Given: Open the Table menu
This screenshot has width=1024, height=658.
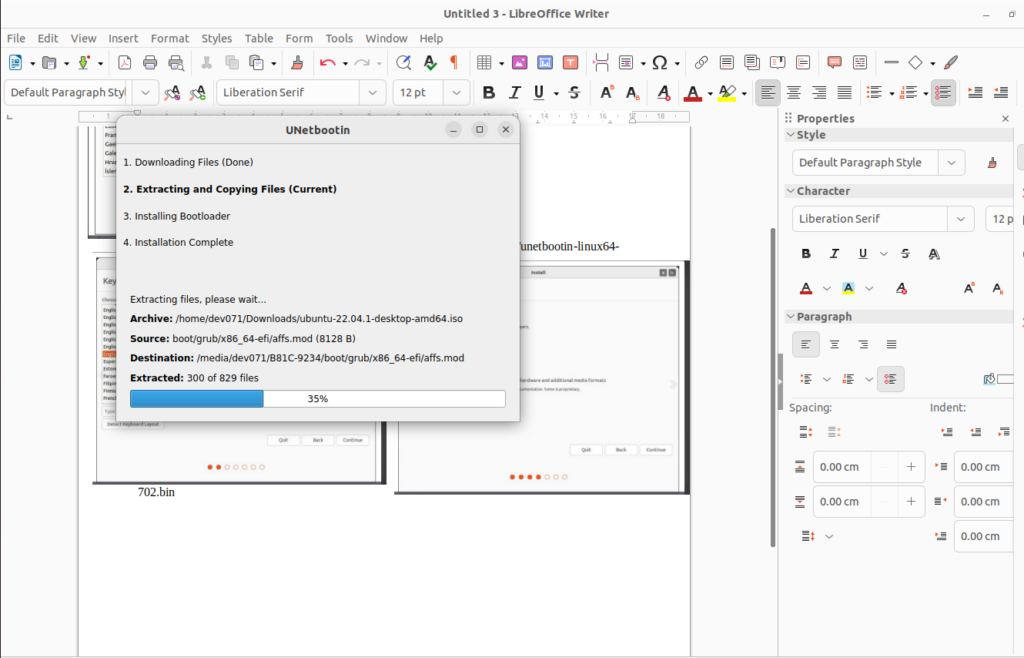Looking at the screenshot, I should [x=259, y=39].
